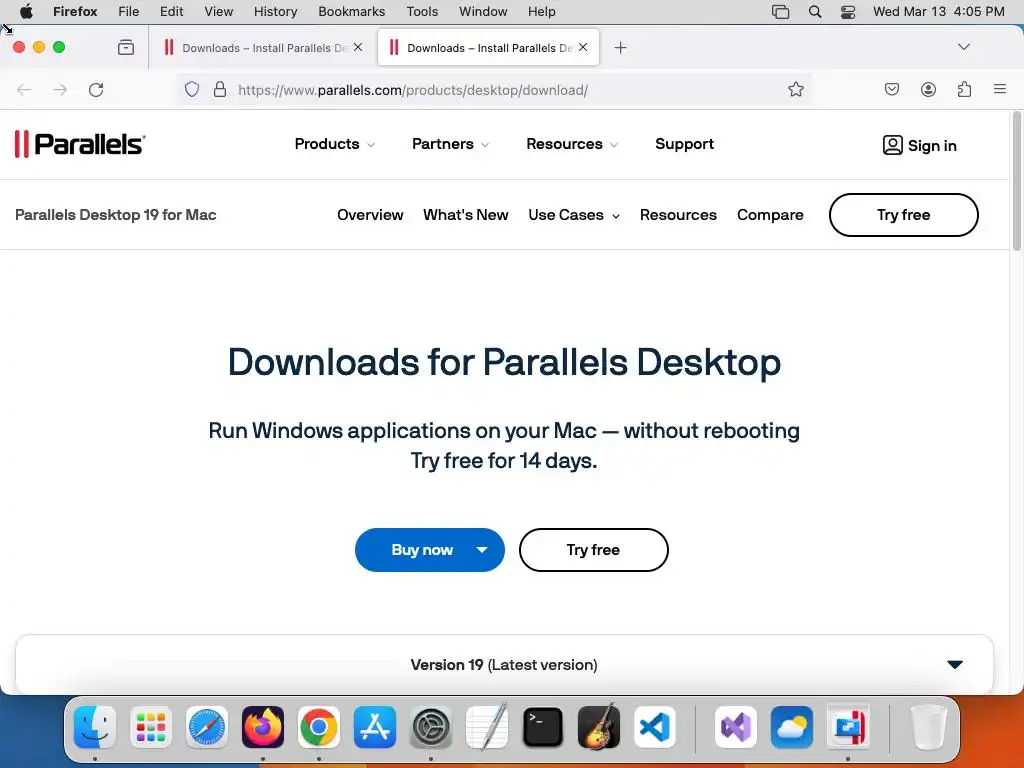Open the History menu
This screenshot has width=1024, height=768.
click(x=275, y=12)
